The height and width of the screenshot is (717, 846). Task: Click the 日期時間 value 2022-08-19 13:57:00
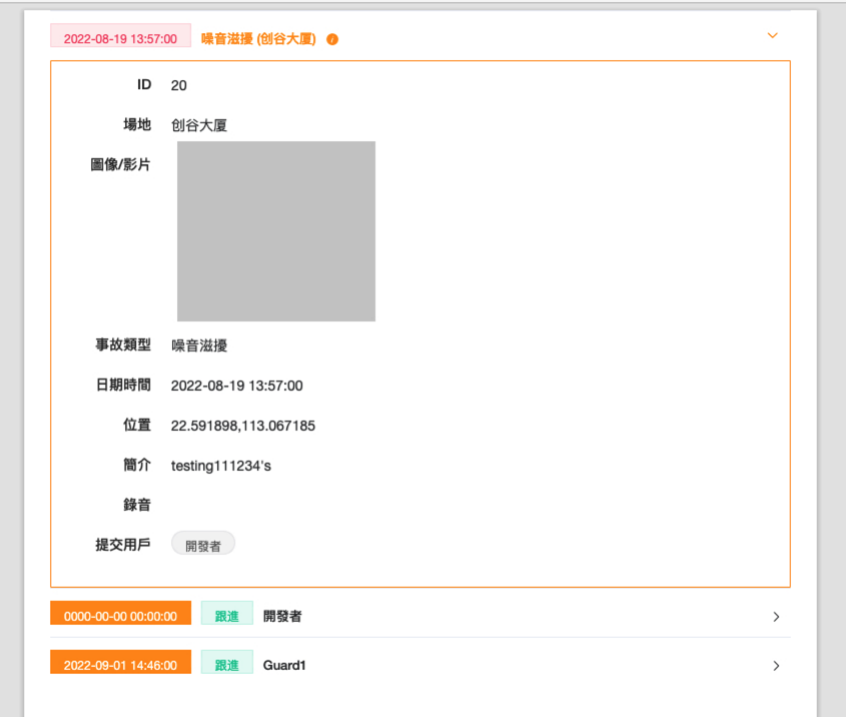coord(237,385)
